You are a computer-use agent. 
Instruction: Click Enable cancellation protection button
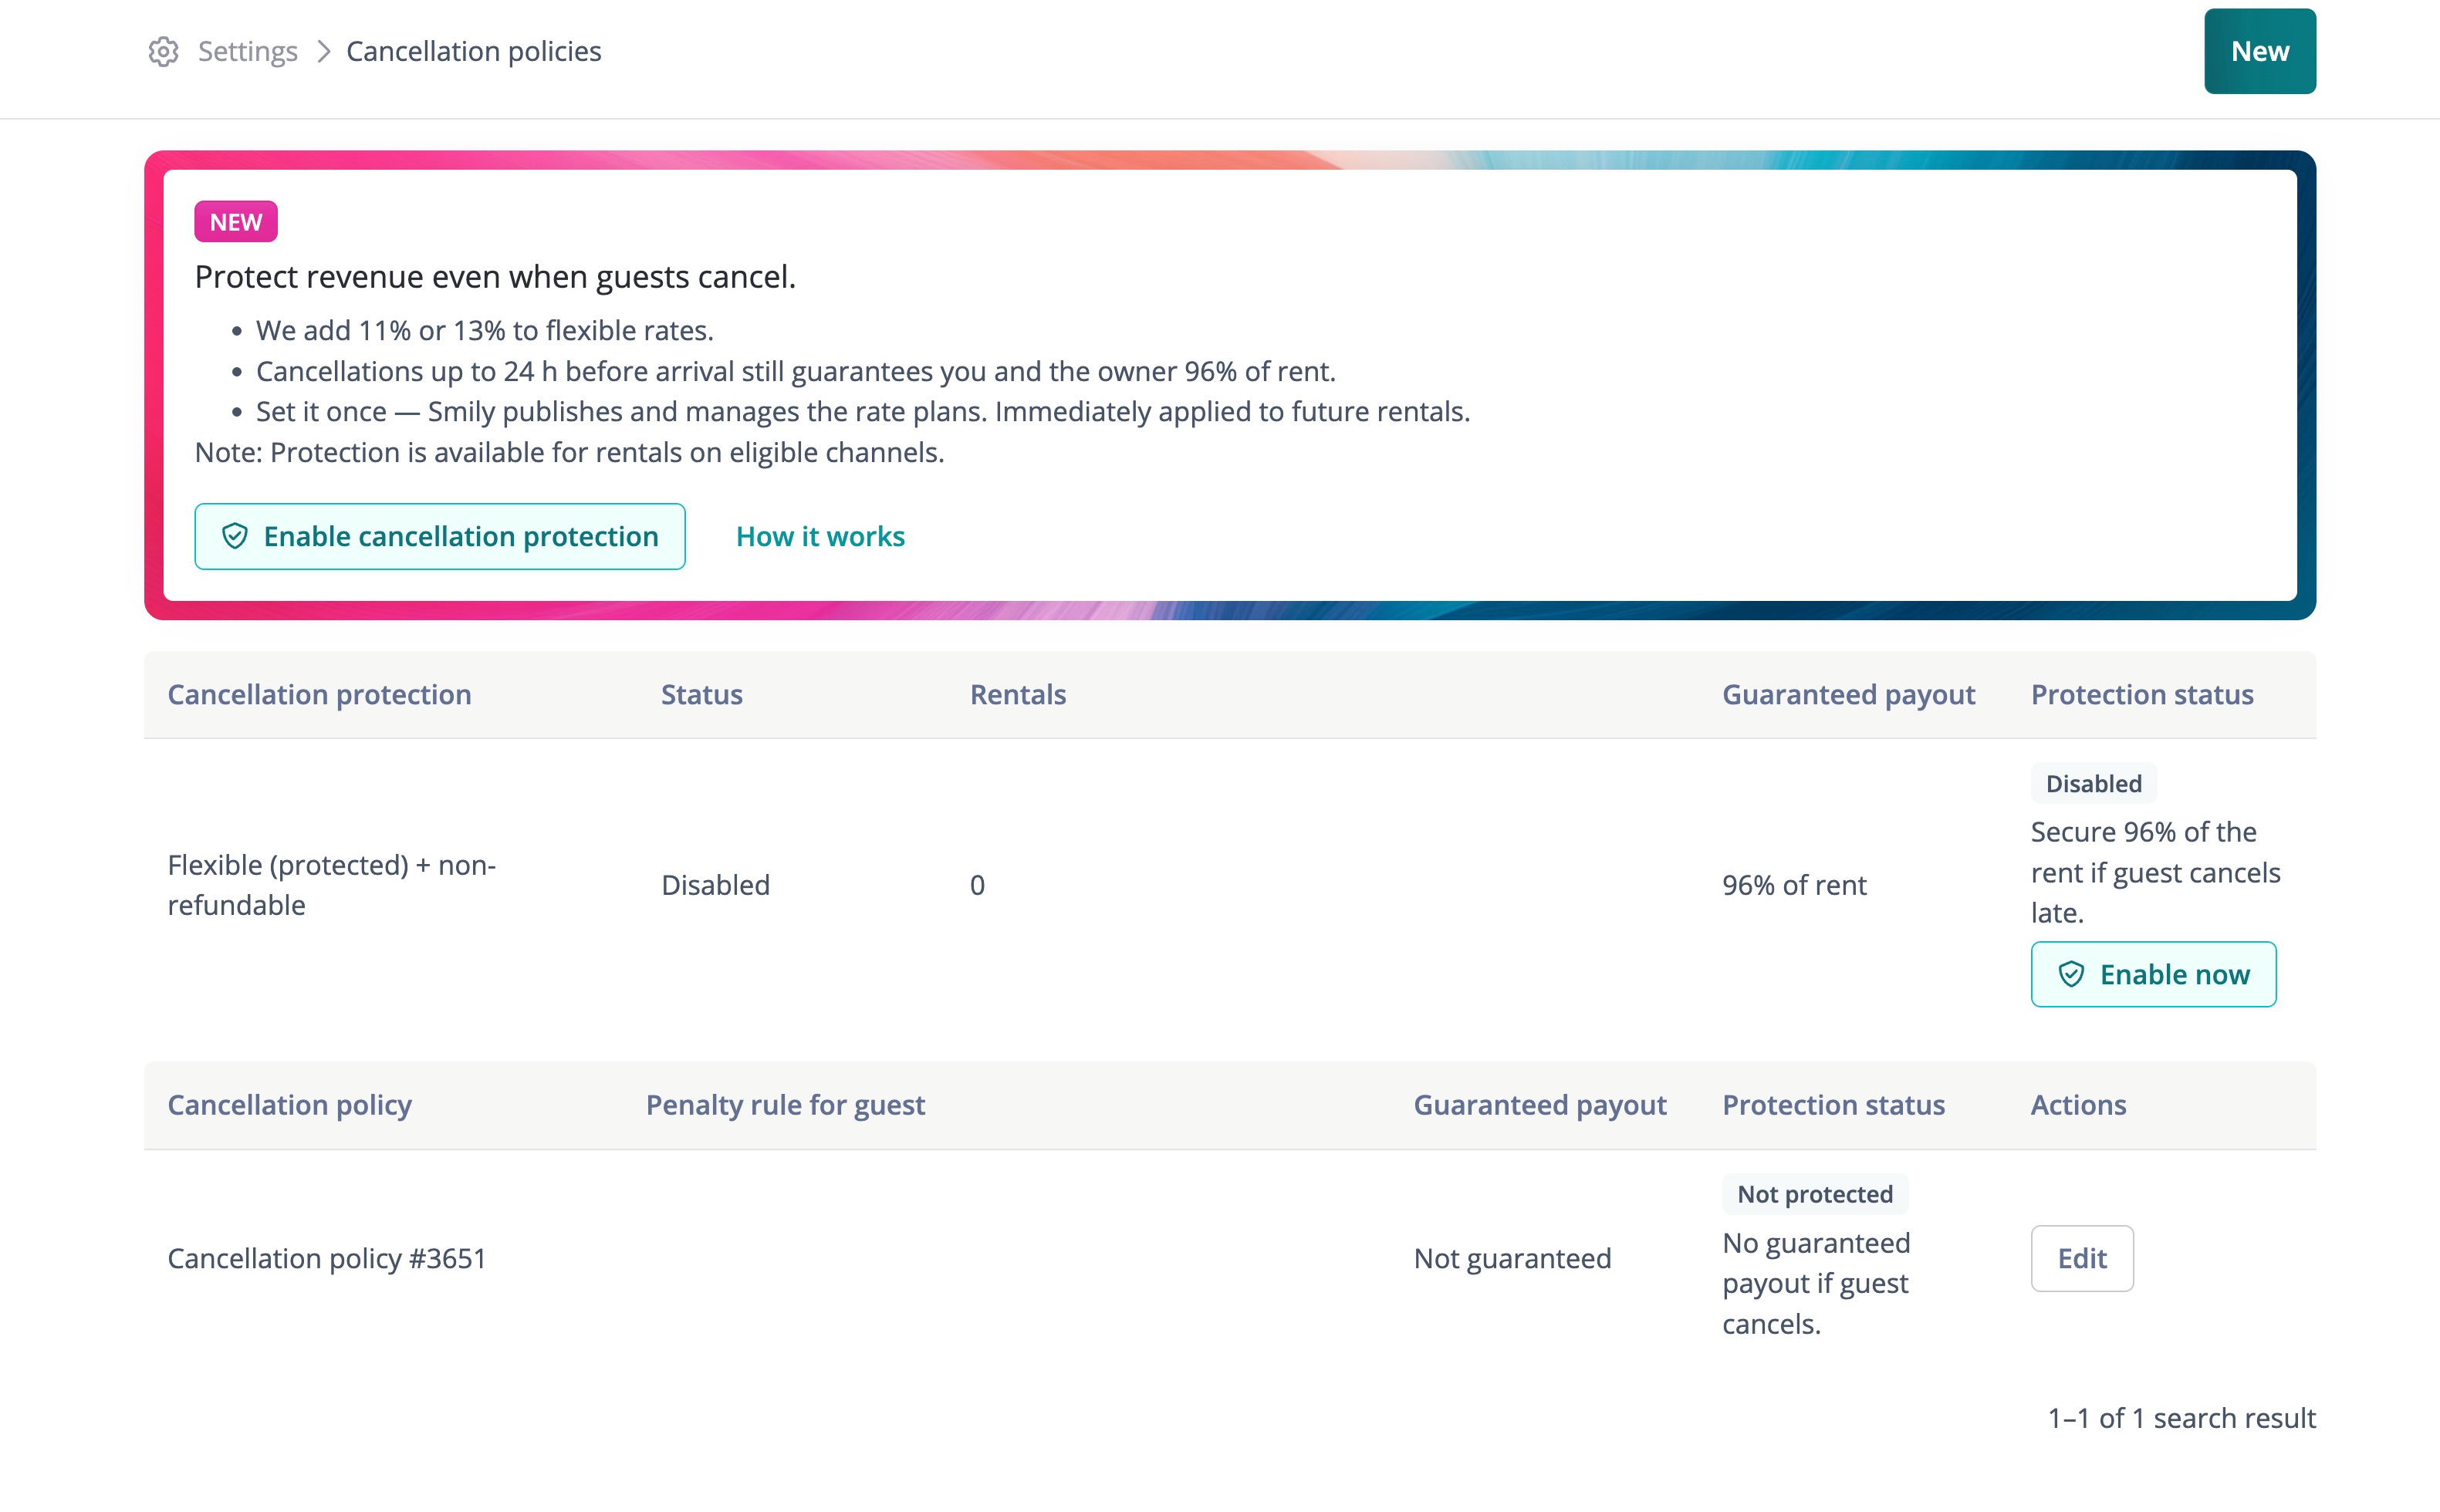440,536
